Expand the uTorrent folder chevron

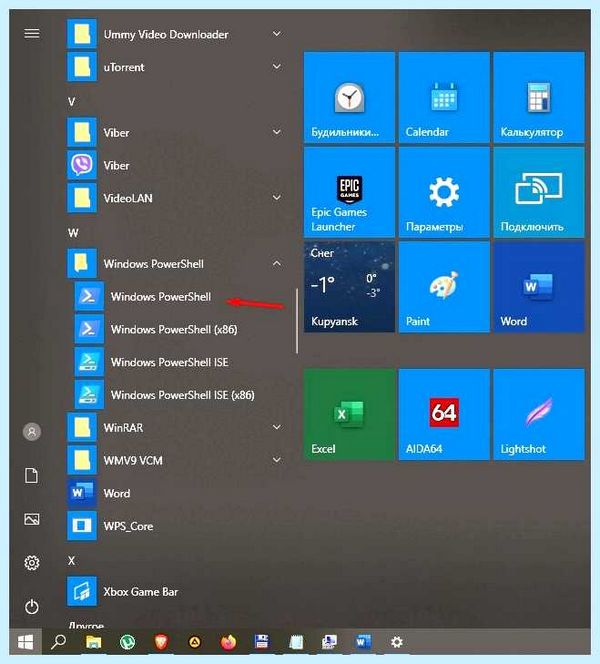pyautogui.click(x=277, y=66)
